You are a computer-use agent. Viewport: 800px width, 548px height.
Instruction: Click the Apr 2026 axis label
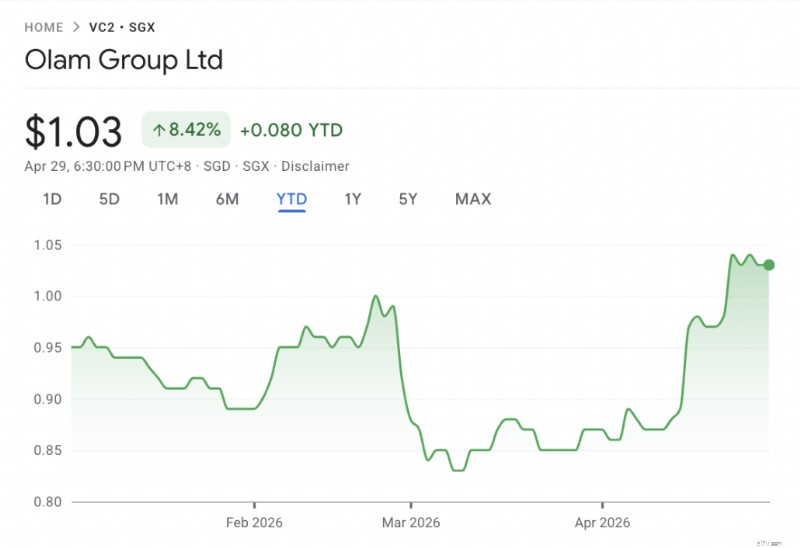click(603, 522)
